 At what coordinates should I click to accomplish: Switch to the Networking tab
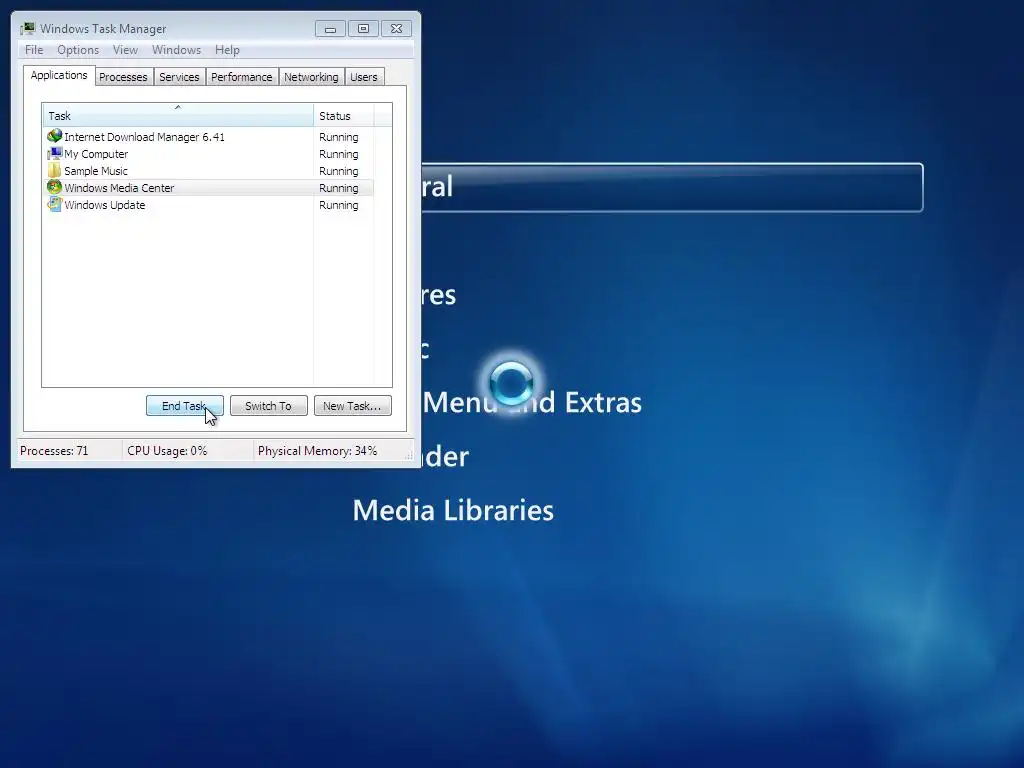311,77
